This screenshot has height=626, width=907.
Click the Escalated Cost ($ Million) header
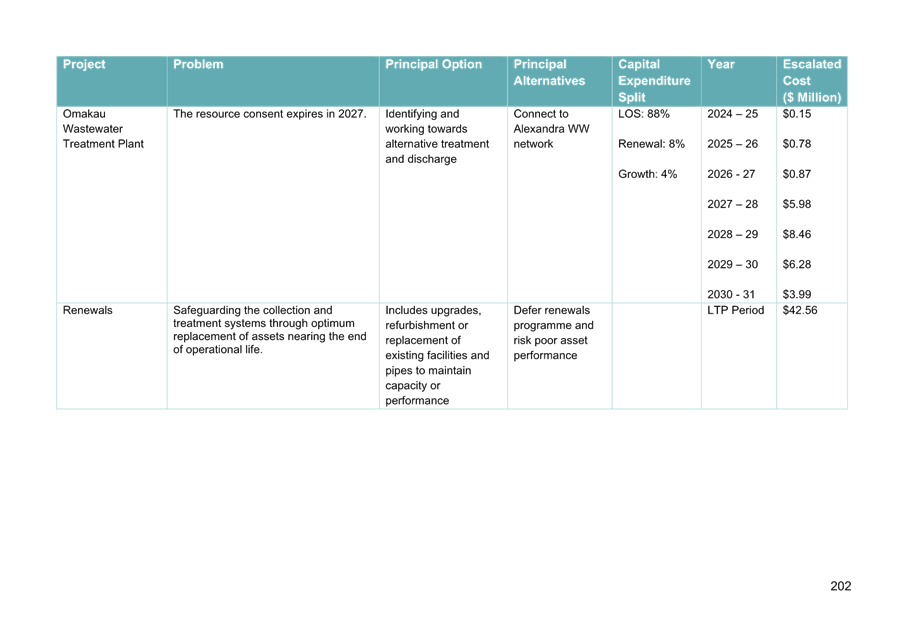click(811, 81)
